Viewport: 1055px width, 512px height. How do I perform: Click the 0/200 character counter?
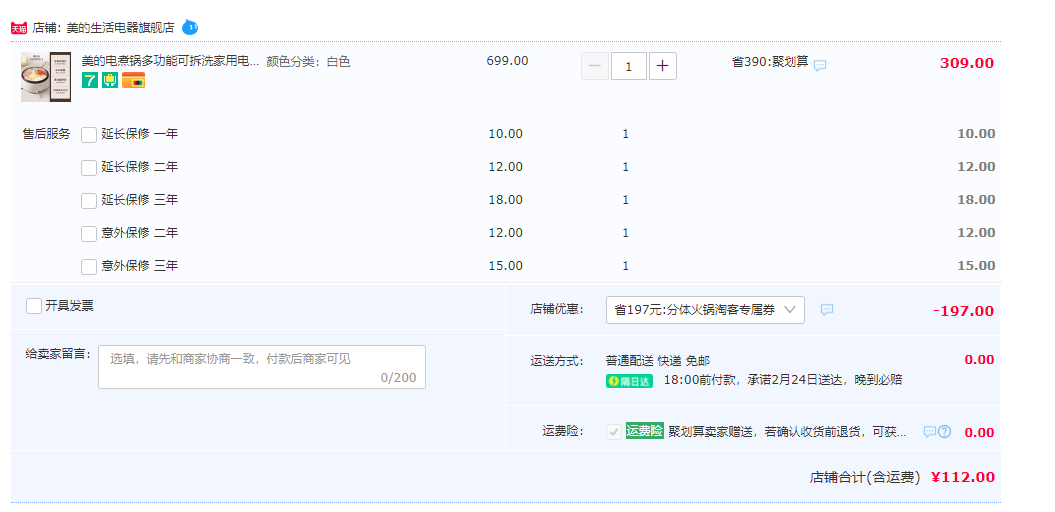pos(398,377)
